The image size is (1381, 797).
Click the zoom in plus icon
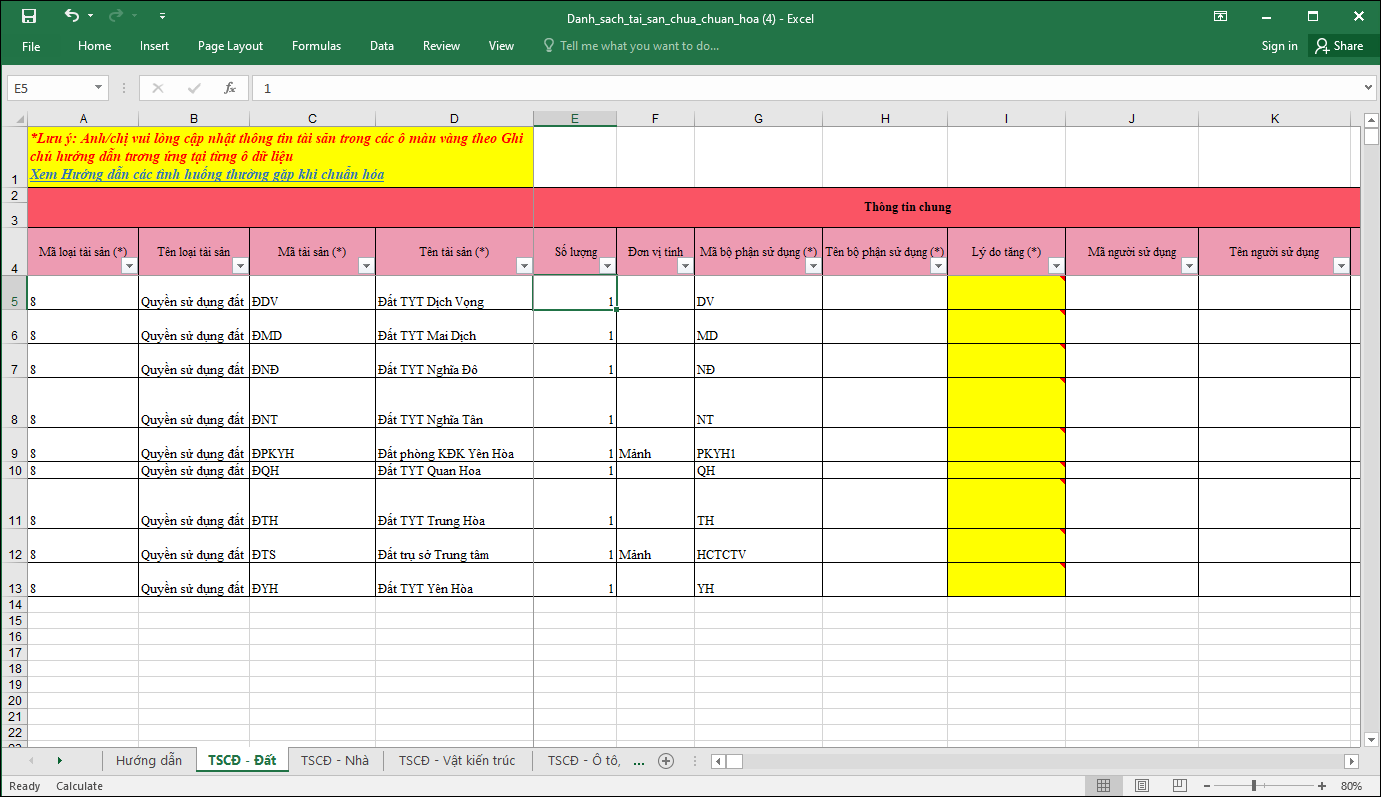pyautogui.click(x=1322, y=786)
